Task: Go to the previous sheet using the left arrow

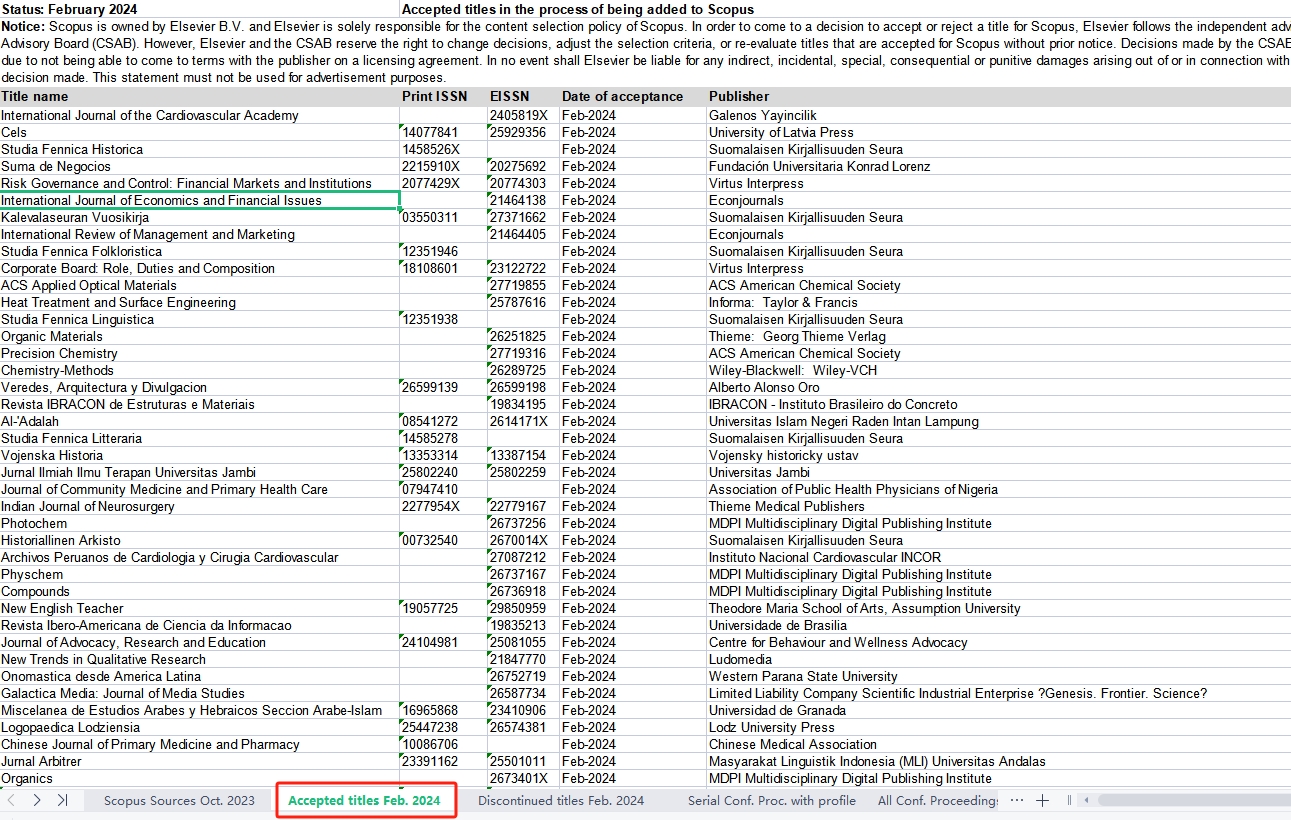Action: point(12,800)
